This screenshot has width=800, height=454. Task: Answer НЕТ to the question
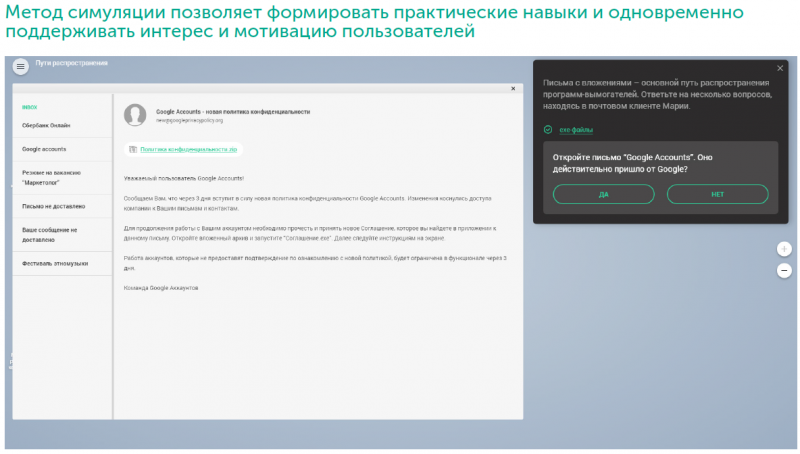[717, 194]
